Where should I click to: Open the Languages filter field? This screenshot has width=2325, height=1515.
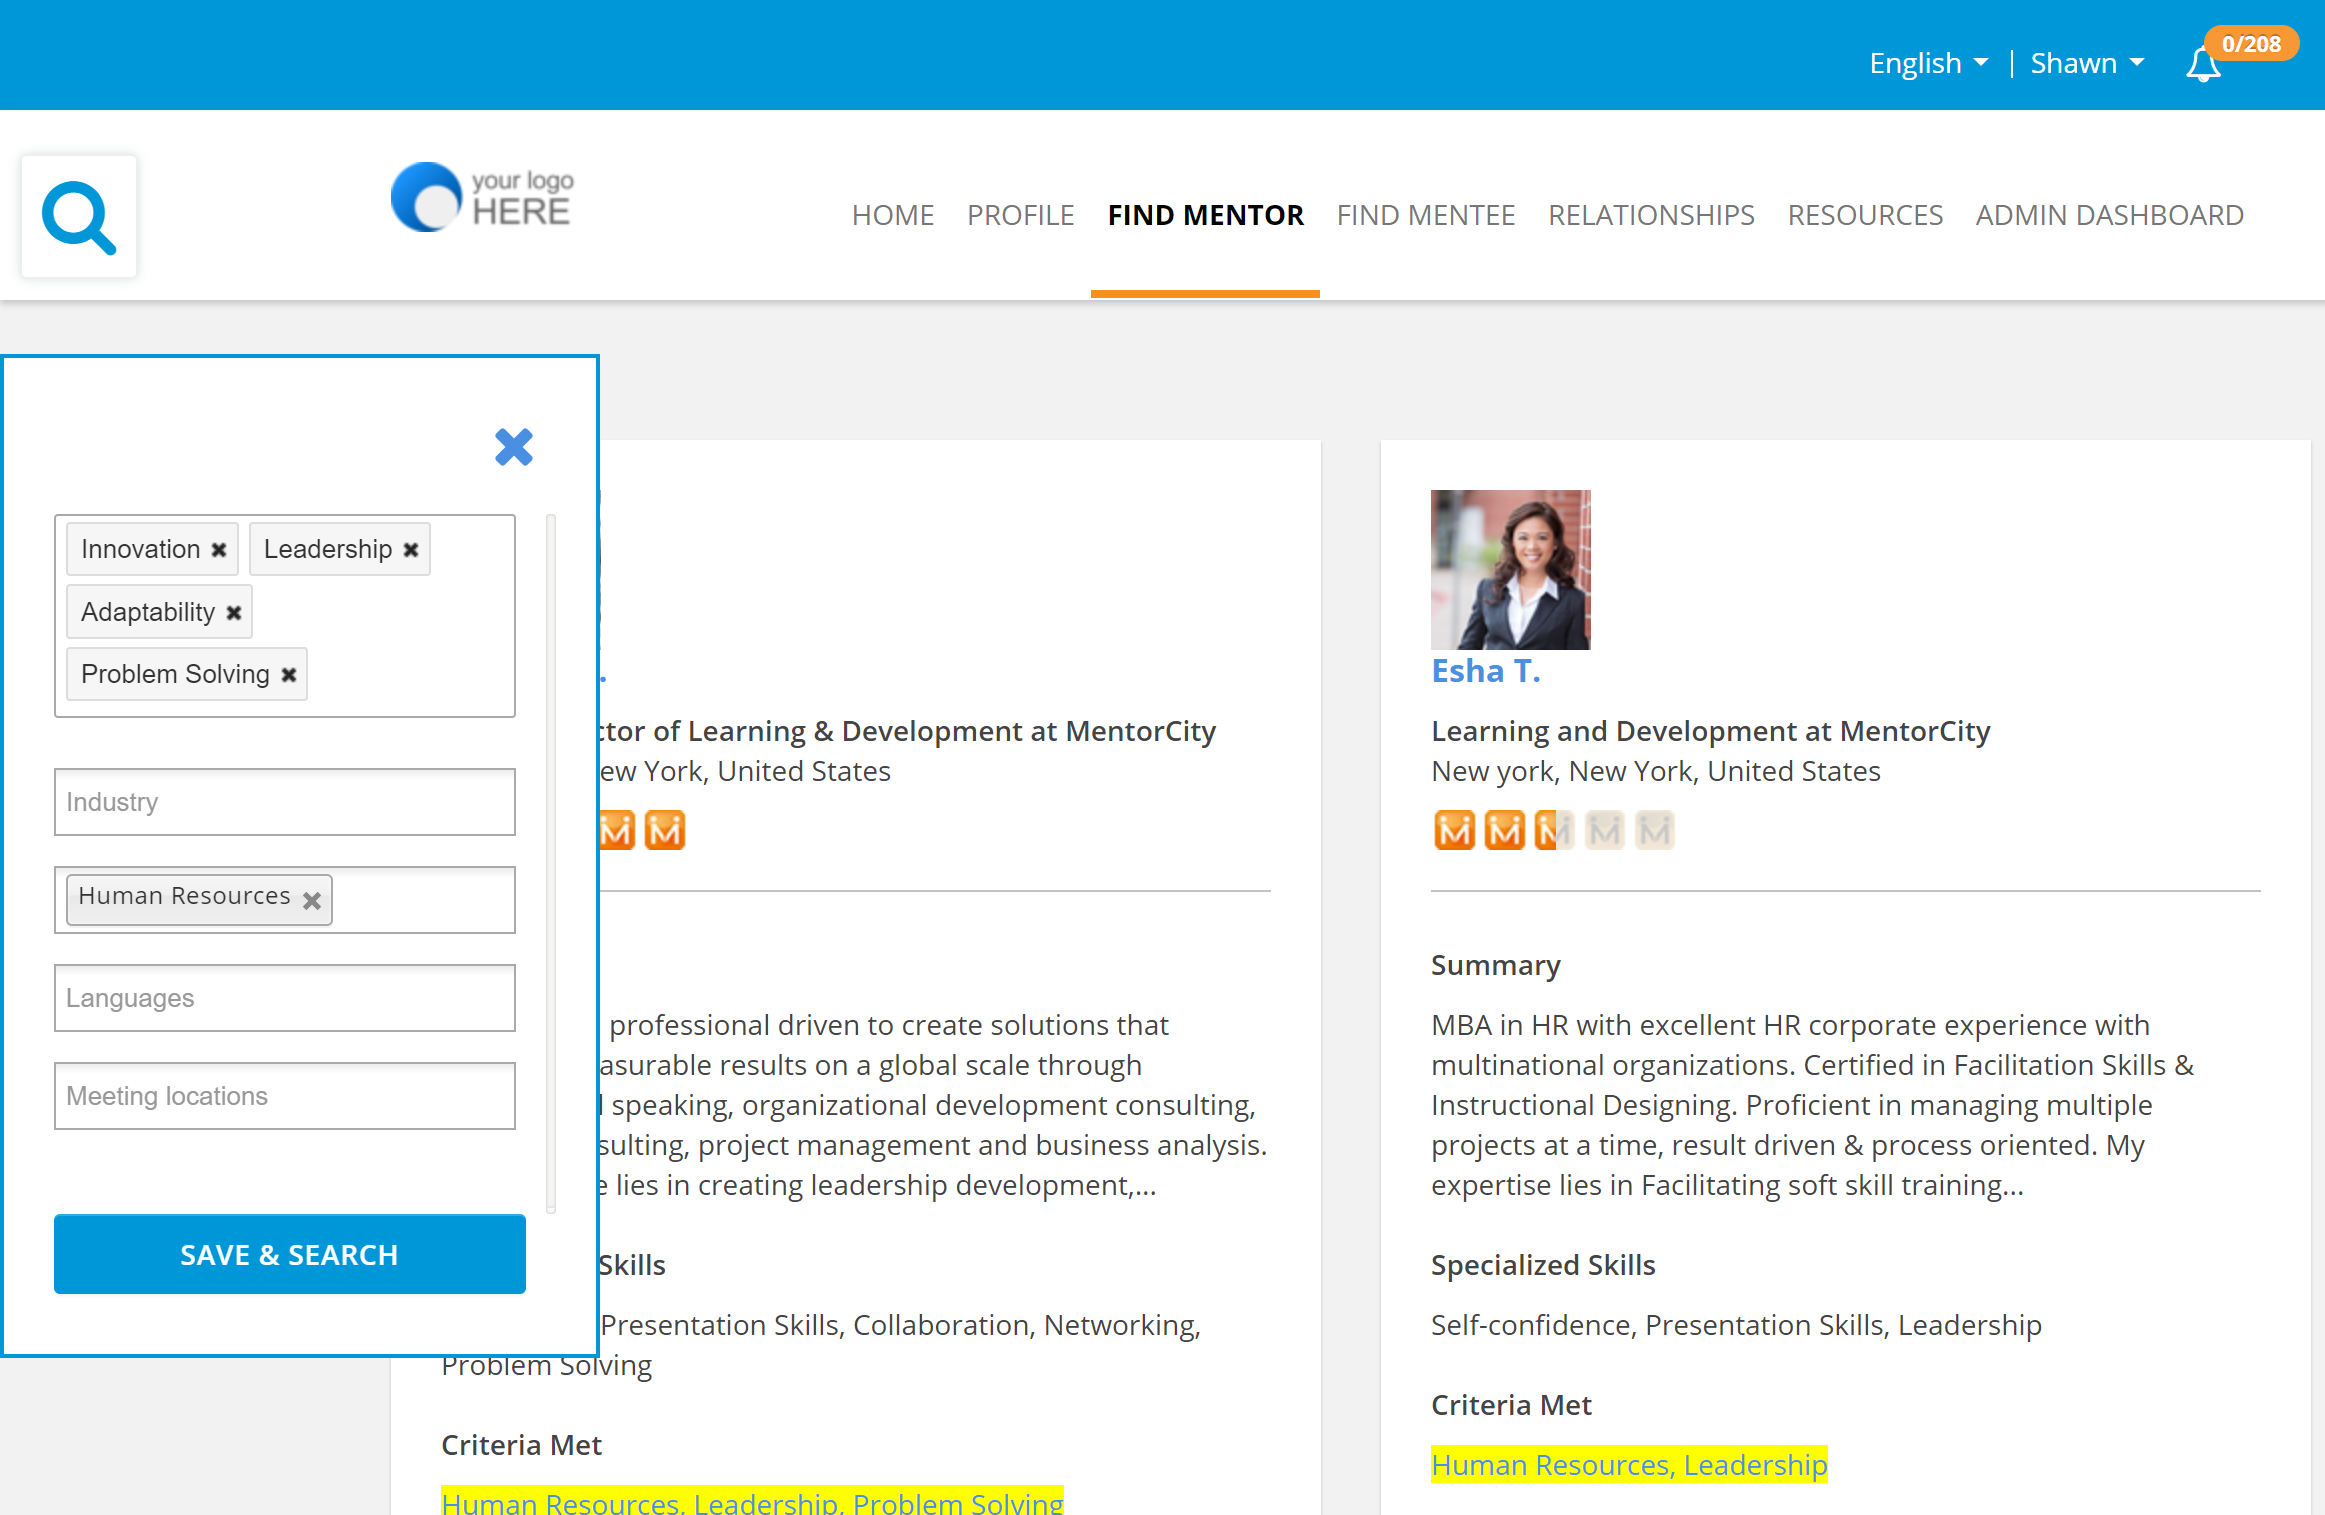click(285, 998)
